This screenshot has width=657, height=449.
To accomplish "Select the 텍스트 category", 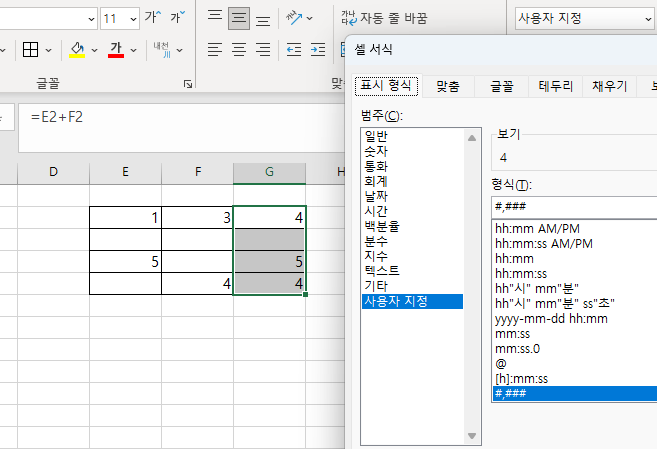I will 412,271.
